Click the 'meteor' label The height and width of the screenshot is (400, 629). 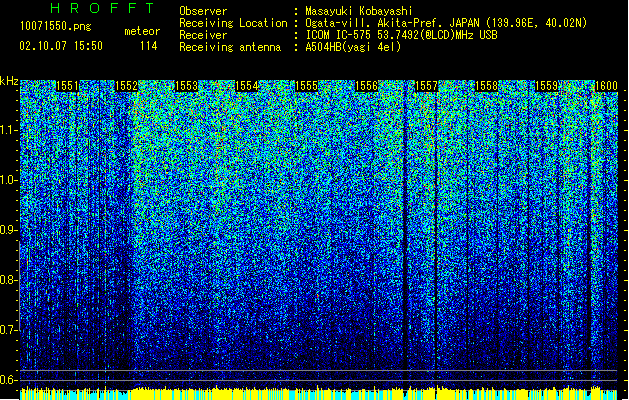[x=142, y=31]
